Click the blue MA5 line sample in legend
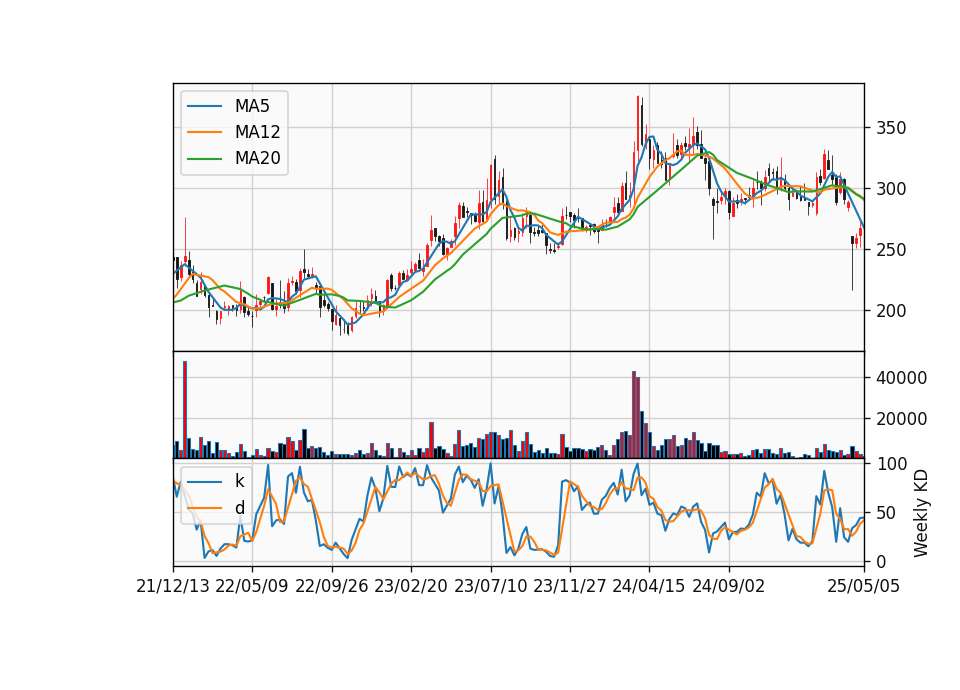The image size is (960, 690). click(x=204, y=107)
